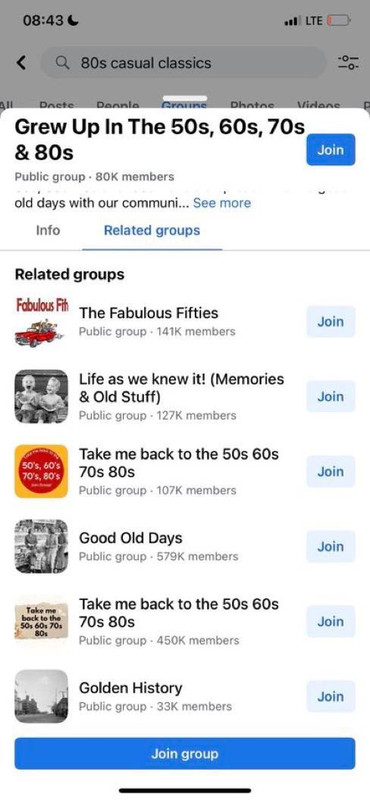Expand description with See more
Viewport: 370px width, 800px height.
pos(222,203)
